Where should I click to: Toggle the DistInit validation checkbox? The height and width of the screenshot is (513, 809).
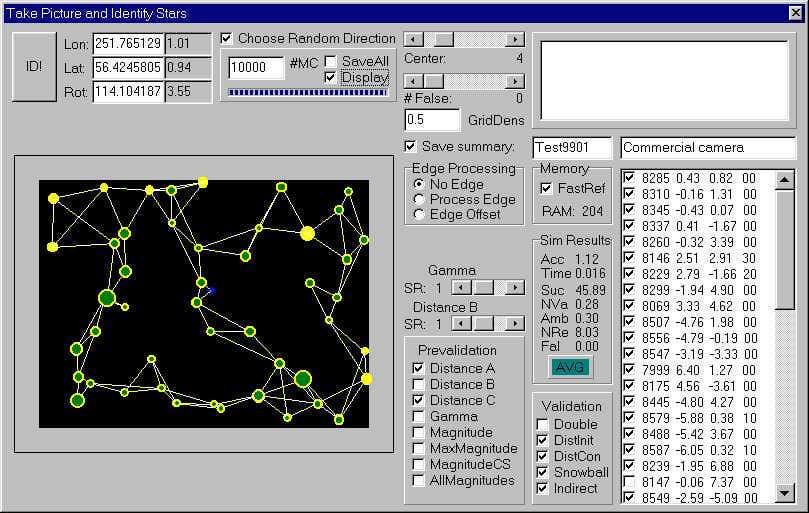click(x=542, y=440)
